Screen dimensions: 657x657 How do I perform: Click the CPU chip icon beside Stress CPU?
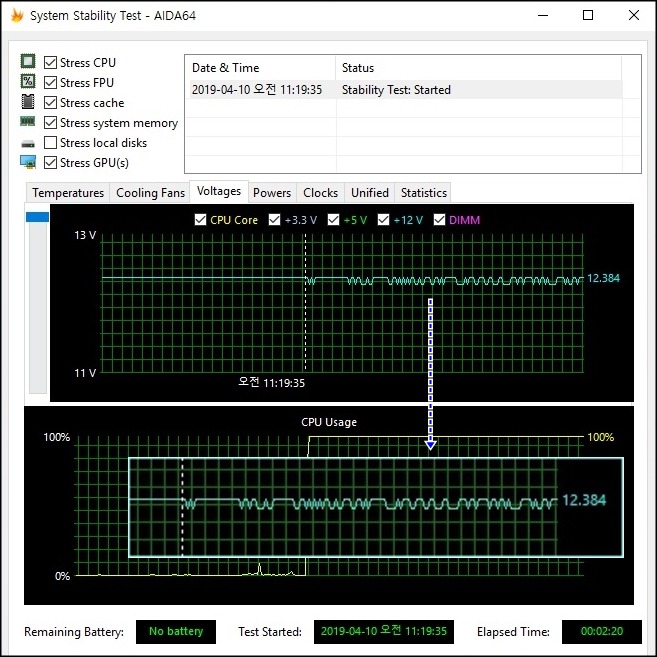[x=28, y=62]
